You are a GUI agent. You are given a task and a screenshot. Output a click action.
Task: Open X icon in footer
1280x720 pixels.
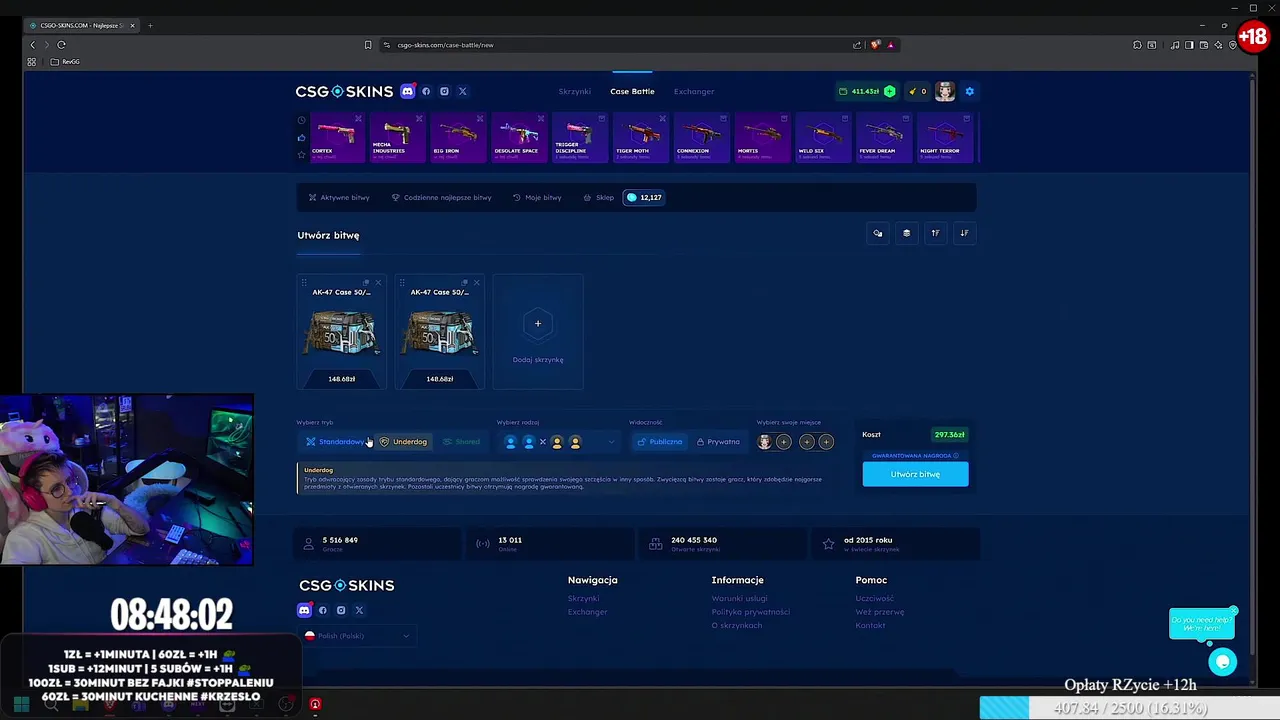pos(360,610)
